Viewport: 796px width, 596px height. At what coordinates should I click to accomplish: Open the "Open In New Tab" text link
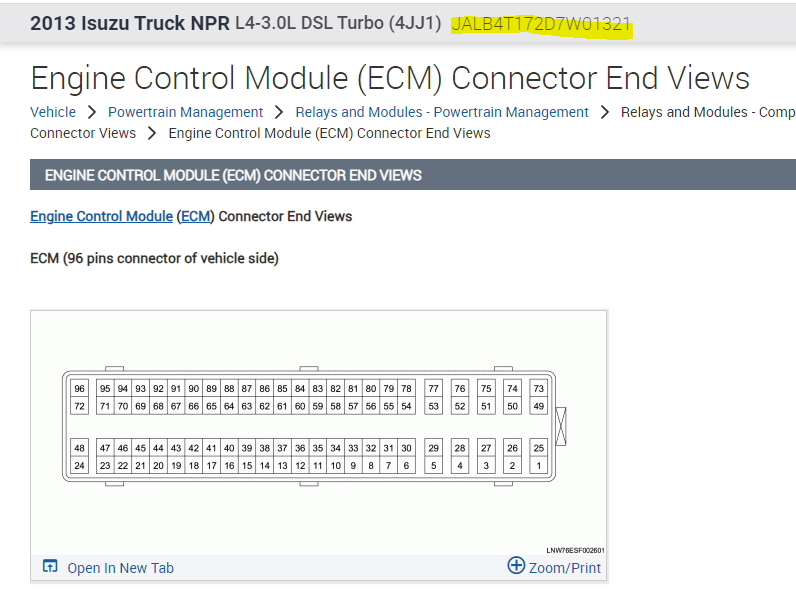(x=120, y=568)
